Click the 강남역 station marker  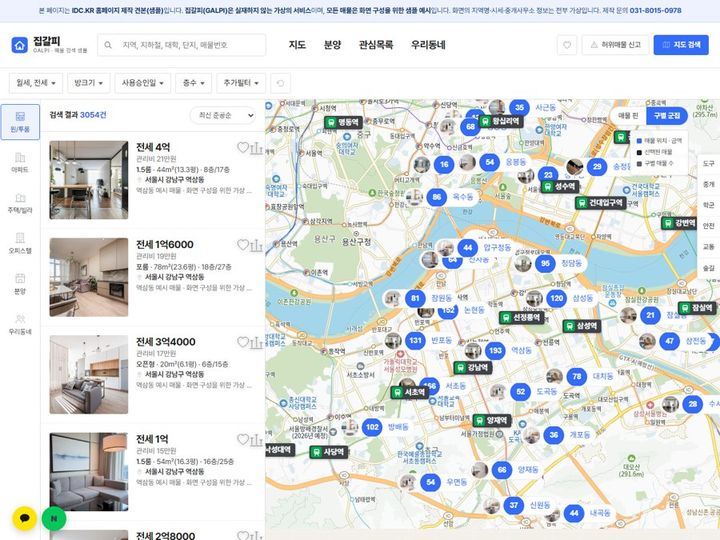pos(473,367)
